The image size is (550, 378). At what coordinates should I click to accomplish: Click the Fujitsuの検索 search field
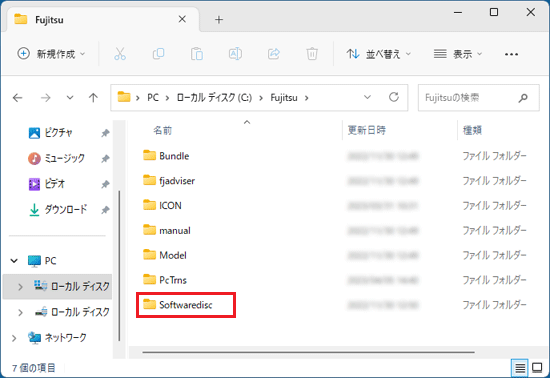tap(478, 98)
